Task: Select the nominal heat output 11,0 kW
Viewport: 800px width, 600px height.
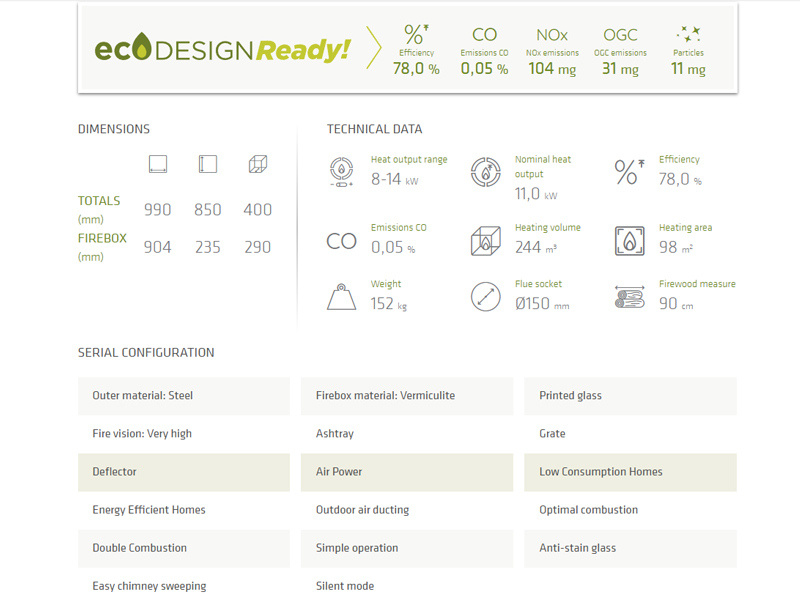Action: (x=536, y=194)
